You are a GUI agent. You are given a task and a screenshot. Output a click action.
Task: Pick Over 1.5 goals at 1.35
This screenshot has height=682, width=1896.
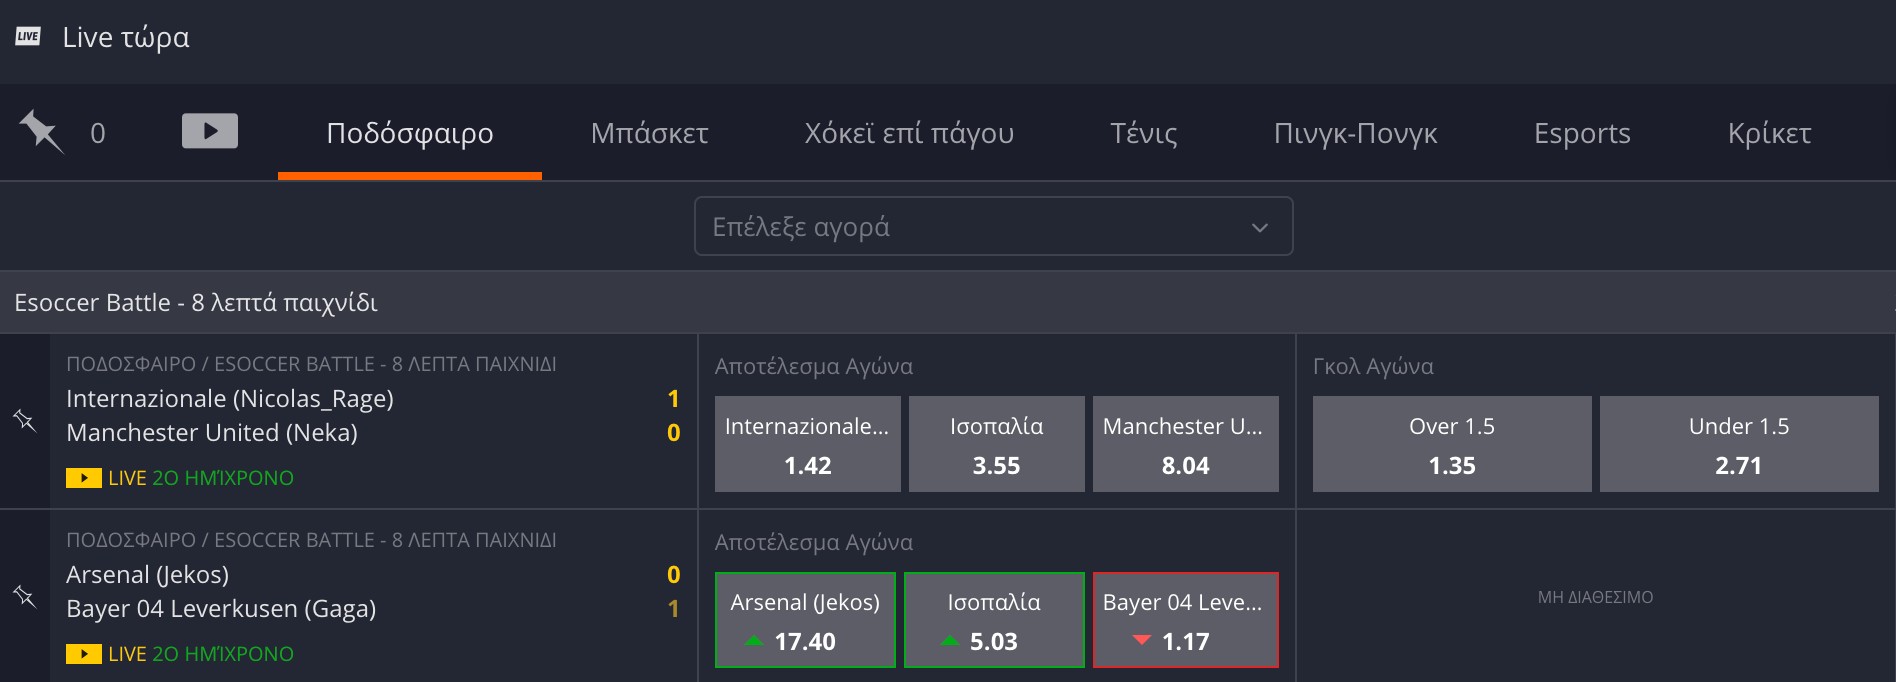[1451, 444]
